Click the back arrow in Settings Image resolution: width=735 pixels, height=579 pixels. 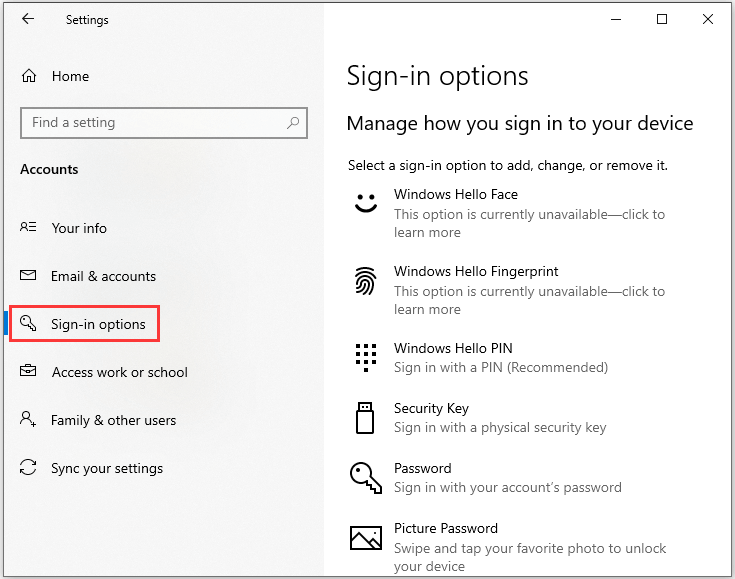28,19
